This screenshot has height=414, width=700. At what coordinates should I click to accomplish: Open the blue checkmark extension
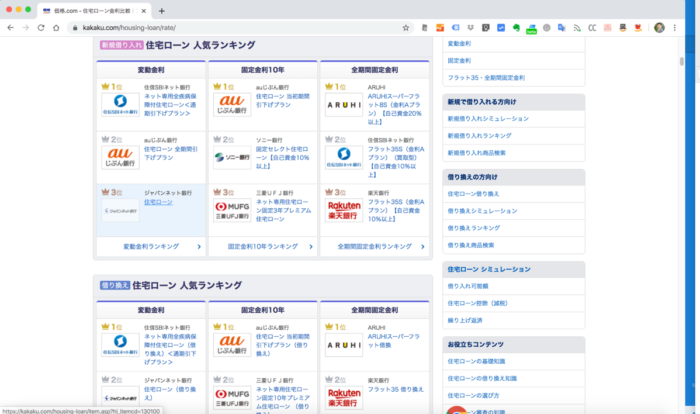[501, 28]
